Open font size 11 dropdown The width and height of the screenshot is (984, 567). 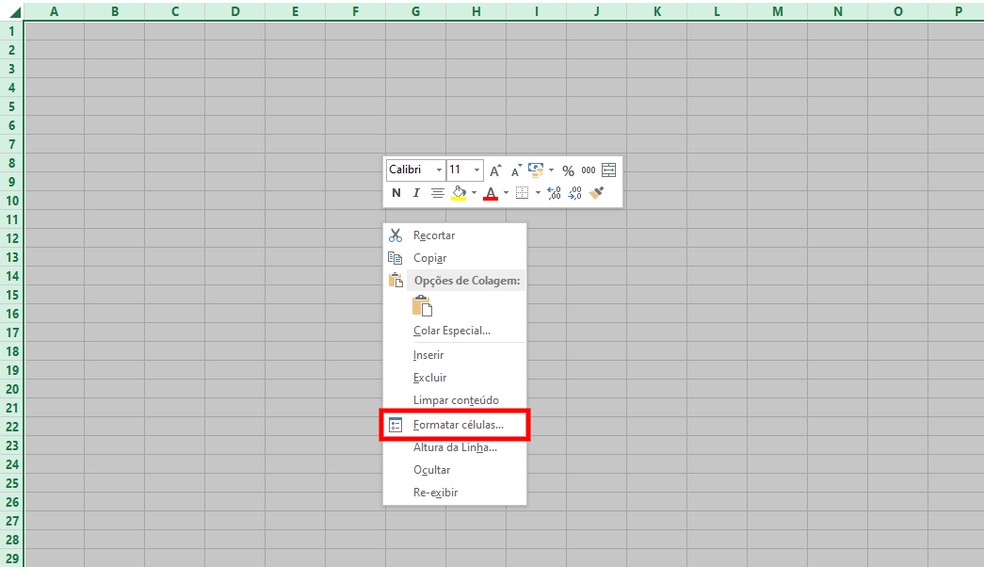point(477,170)
